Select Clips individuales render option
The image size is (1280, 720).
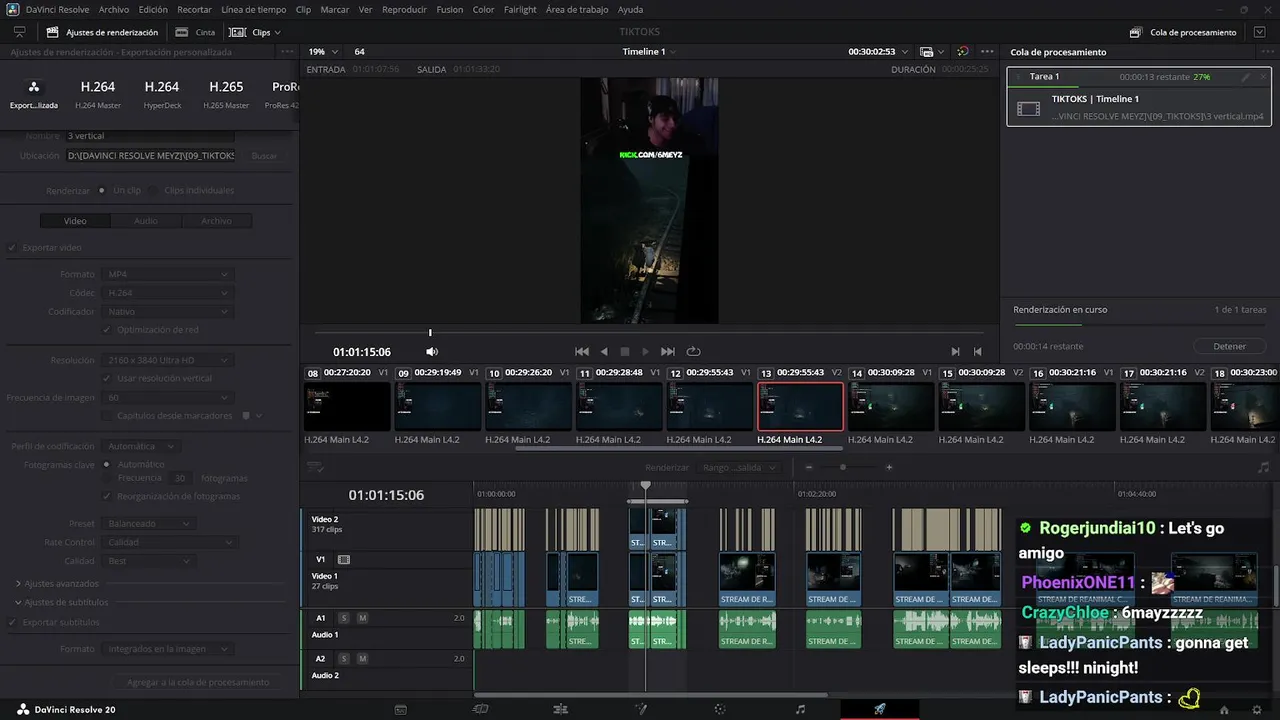click(x=153, y=190)
